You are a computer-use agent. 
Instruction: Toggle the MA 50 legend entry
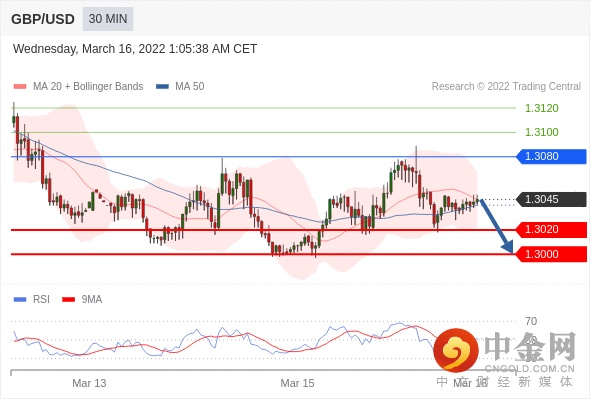click(180, 87)
